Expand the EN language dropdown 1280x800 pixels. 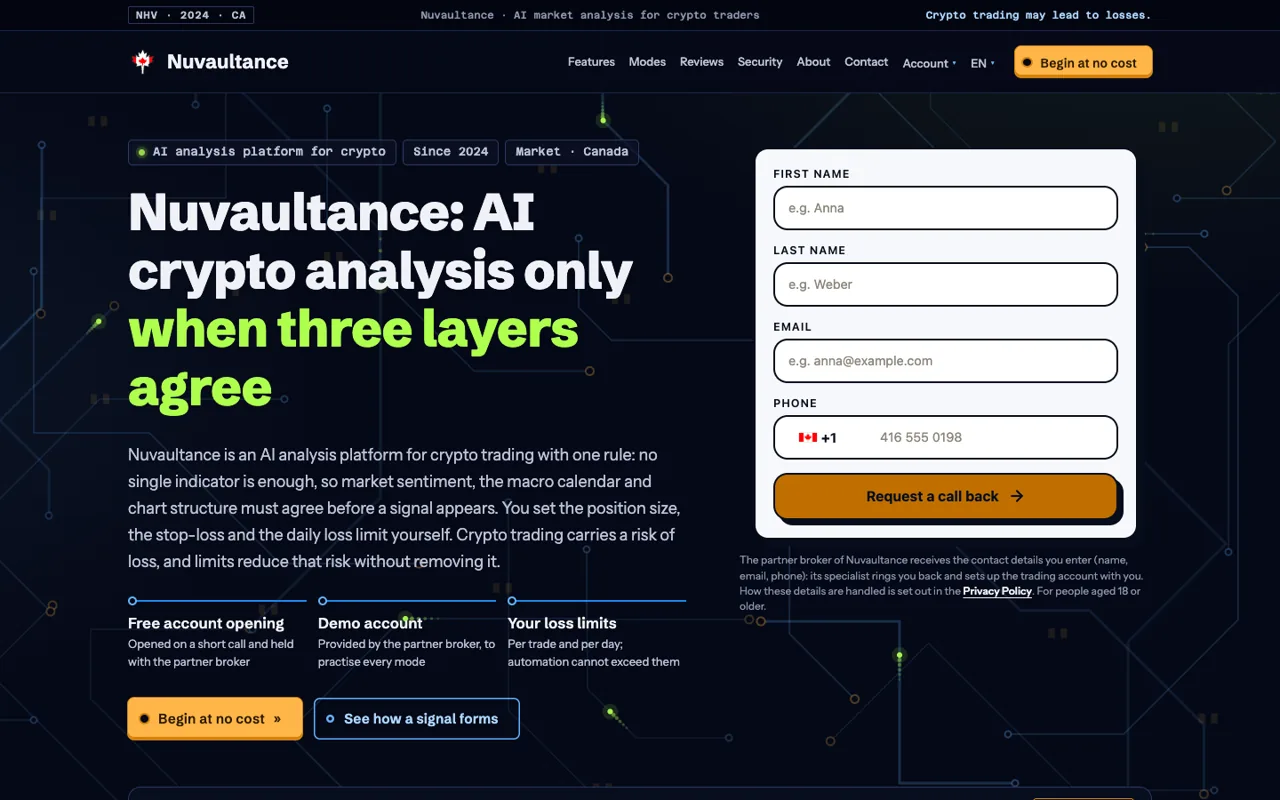click(x=982, y=63)
